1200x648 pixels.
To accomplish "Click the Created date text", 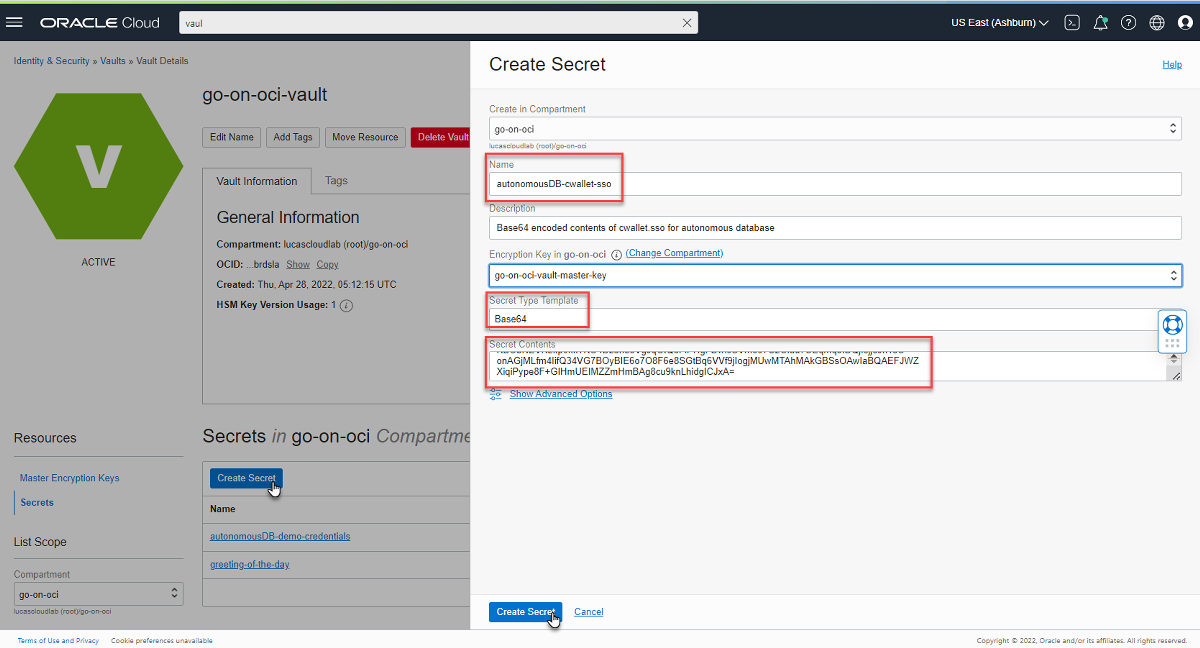I will (x=306, y=285).
